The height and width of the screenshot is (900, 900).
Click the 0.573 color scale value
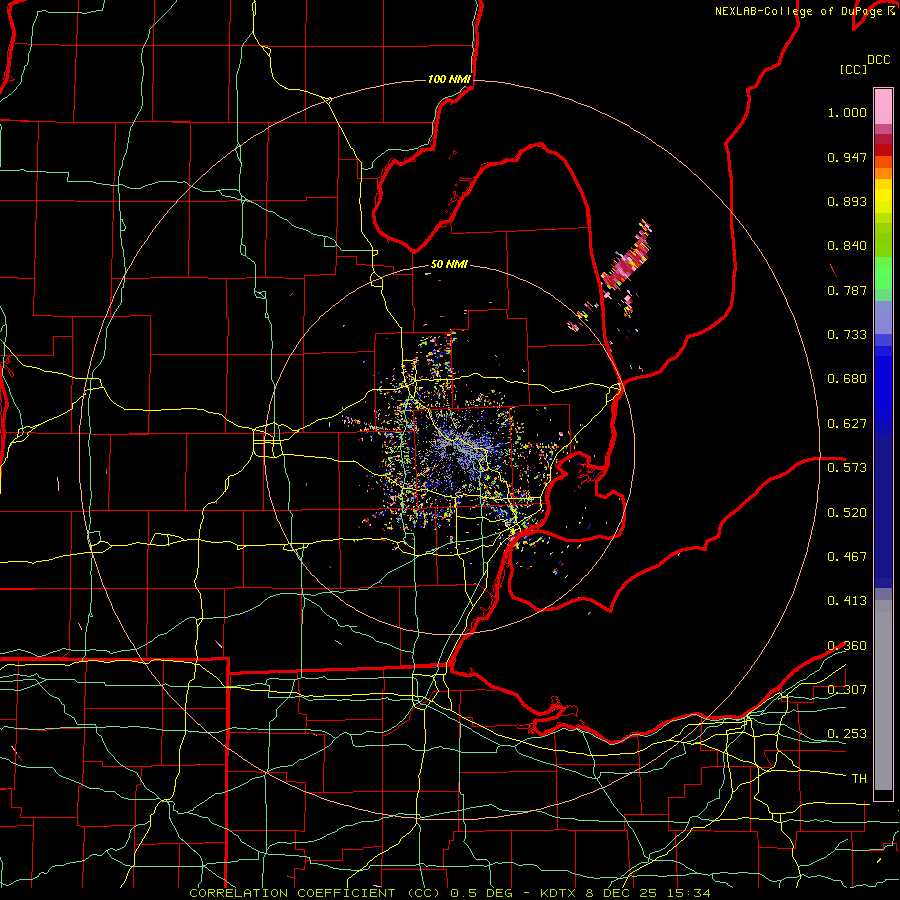(x=847, y=468)
